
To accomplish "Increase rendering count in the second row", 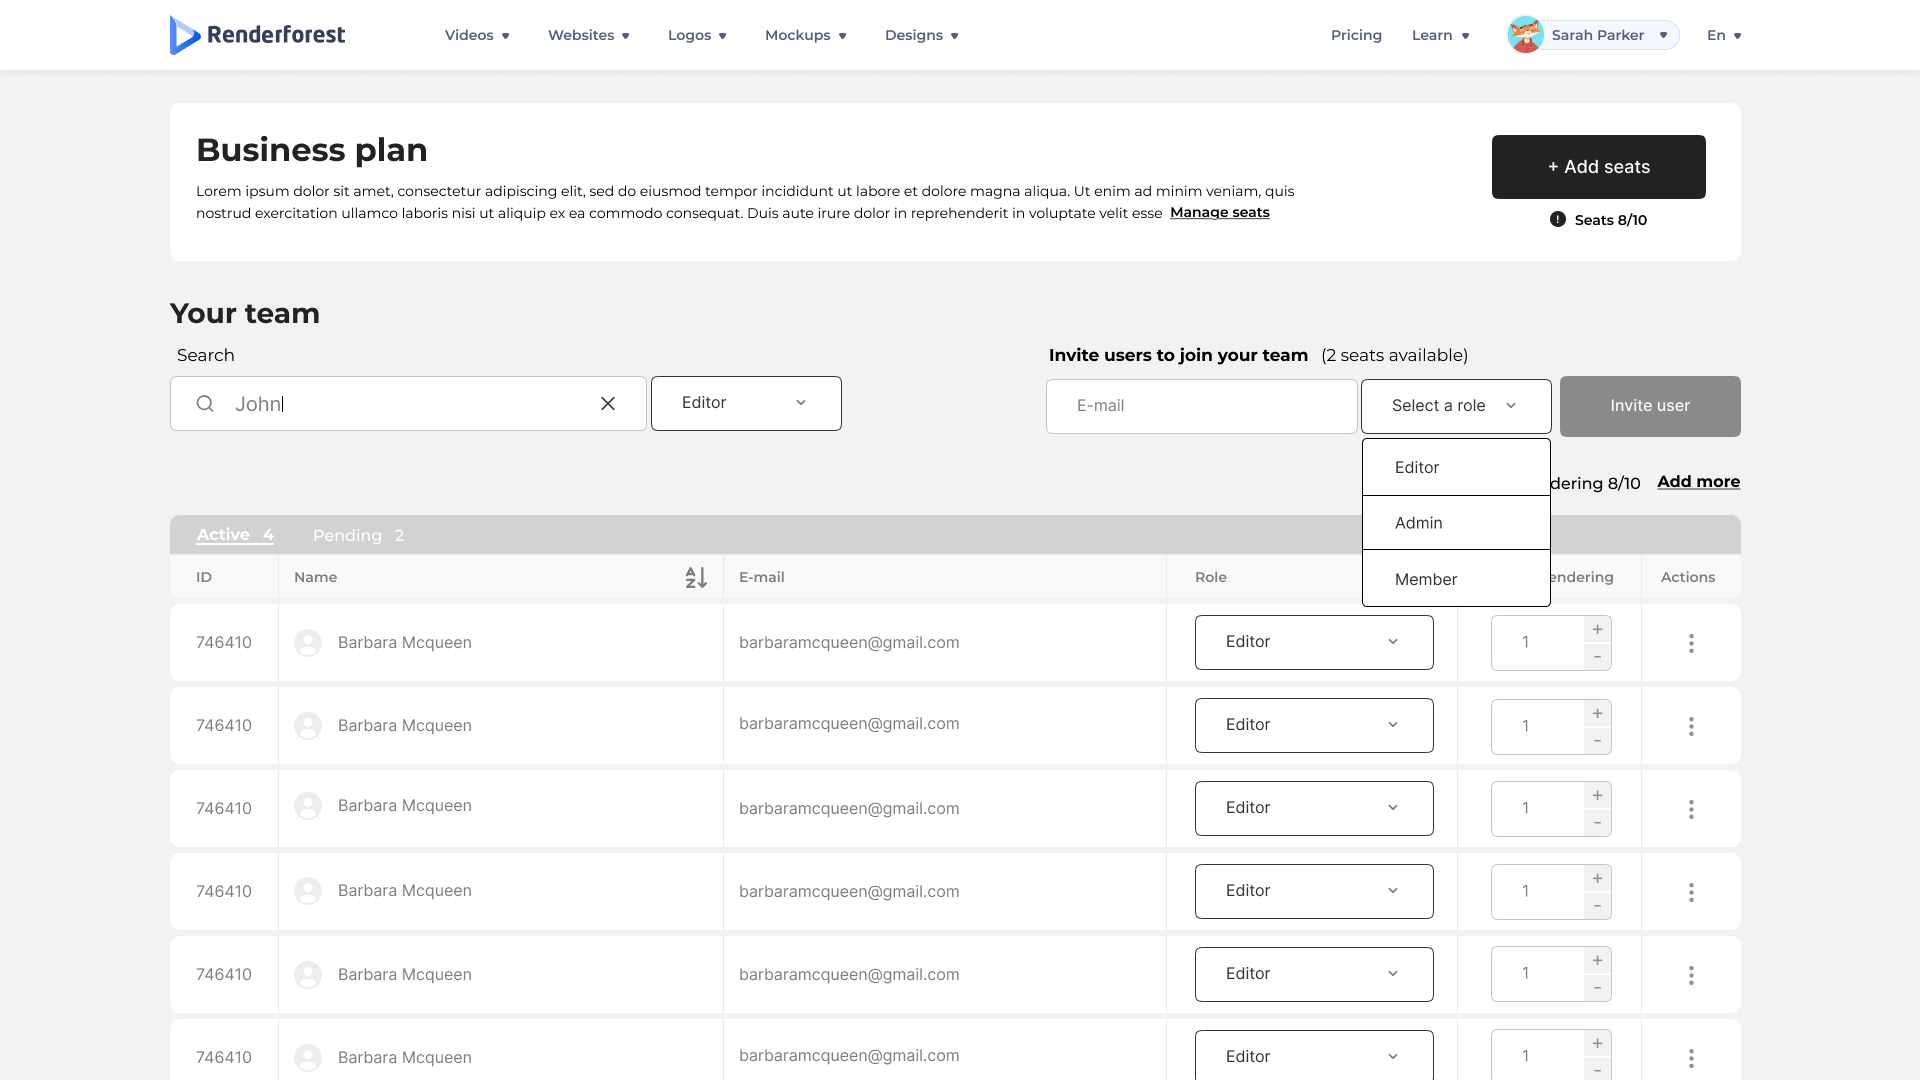I will coord(1597,712).
